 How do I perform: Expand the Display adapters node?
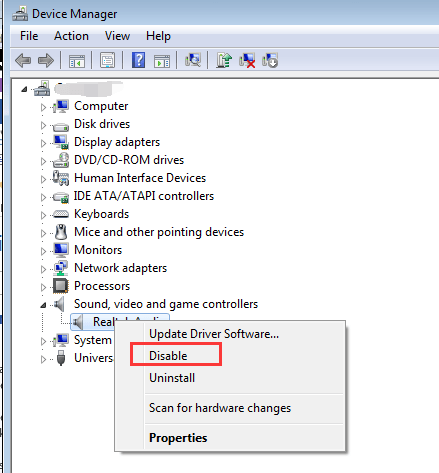(43, 143)
